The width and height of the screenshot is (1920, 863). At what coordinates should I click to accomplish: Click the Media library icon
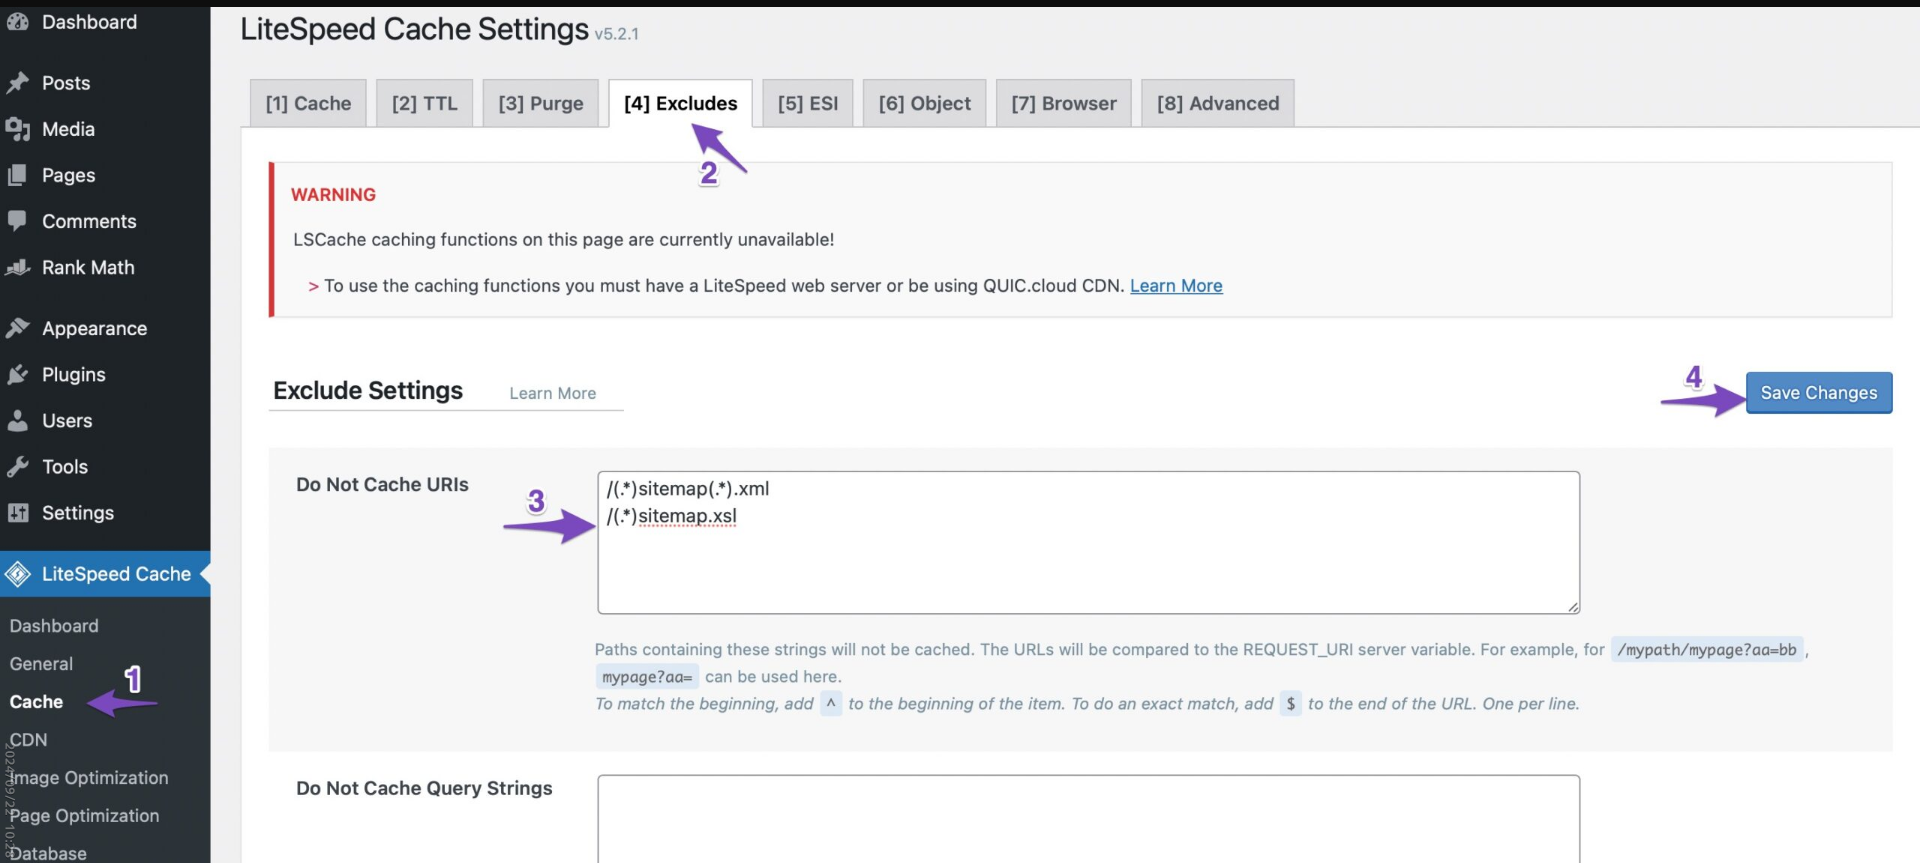(x=18, y=129)
